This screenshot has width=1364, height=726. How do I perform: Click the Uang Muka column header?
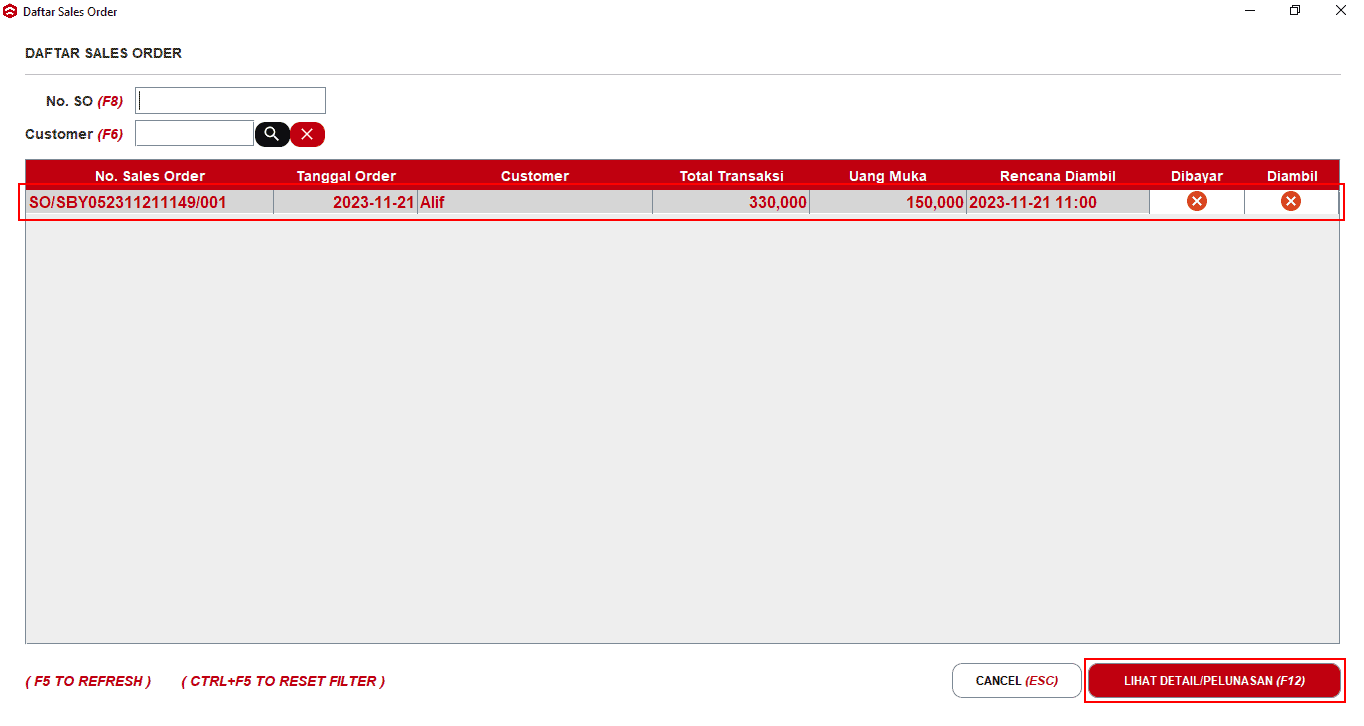[x=888, y=176]
